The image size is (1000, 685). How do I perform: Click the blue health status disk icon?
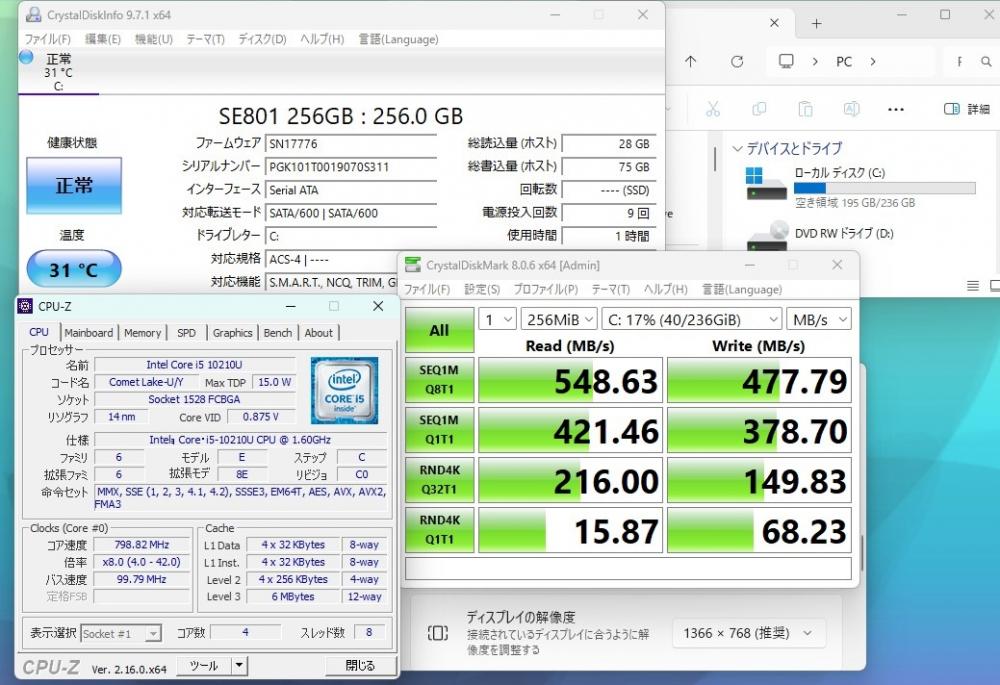[x=26, y=57]
